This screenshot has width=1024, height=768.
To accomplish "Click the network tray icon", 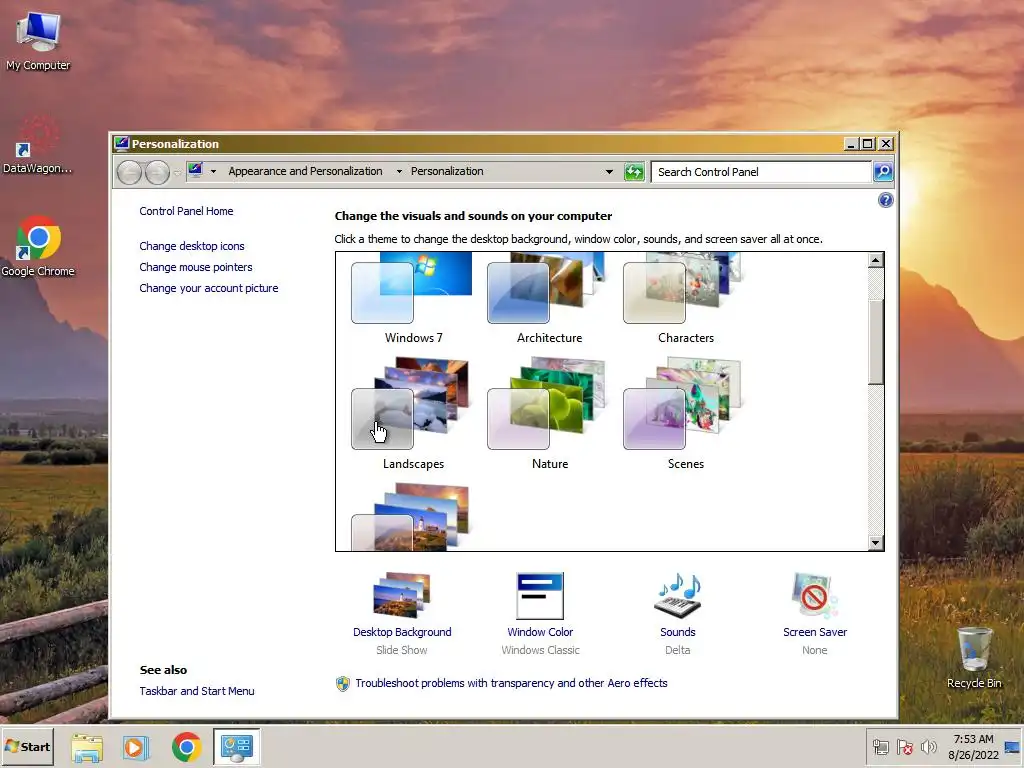I will coord(880,747).
